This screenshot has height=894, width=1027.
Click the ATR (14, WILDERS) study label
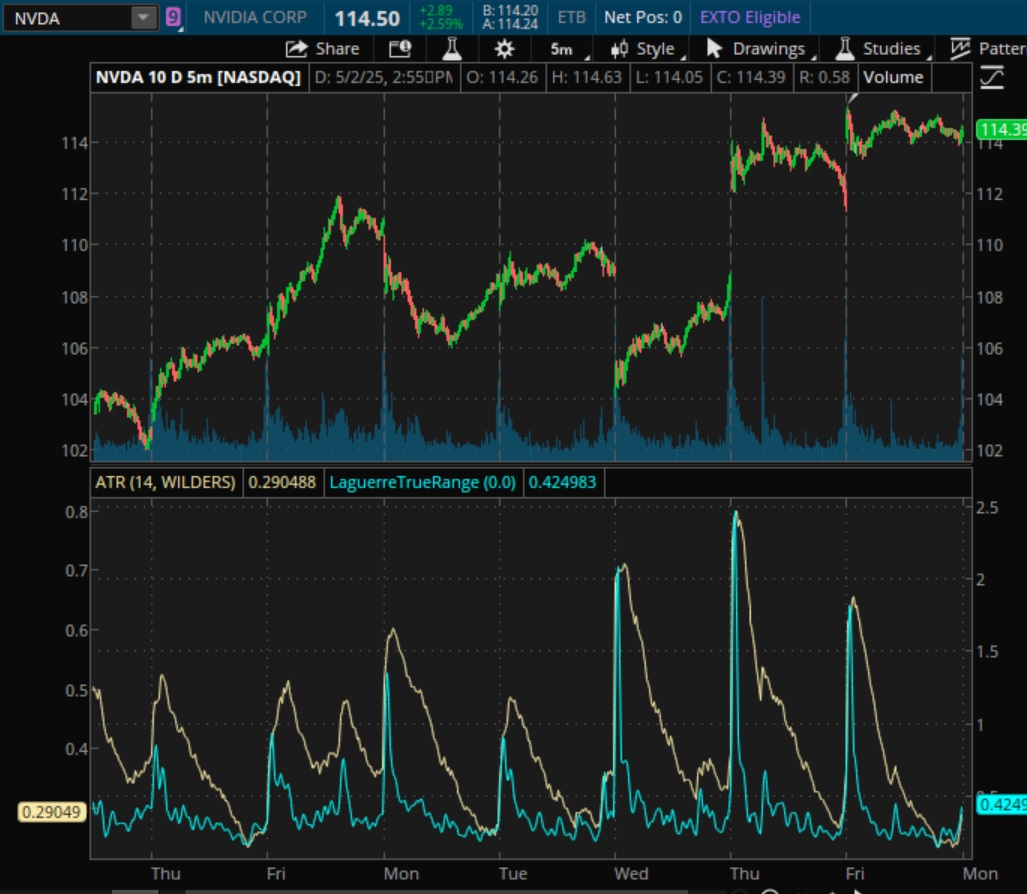click(x=165, y=483)
